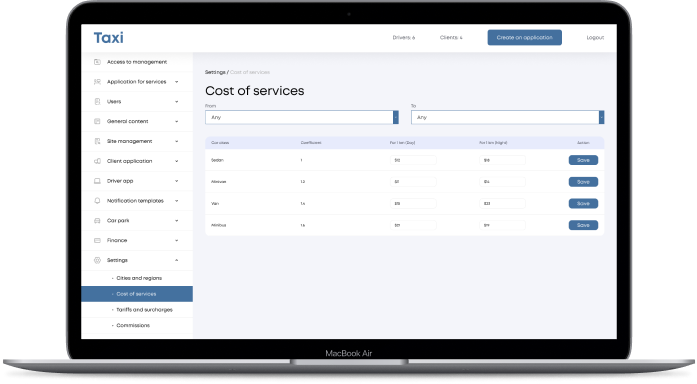Click the Cost of services page heading

click(x=255, y=91)
